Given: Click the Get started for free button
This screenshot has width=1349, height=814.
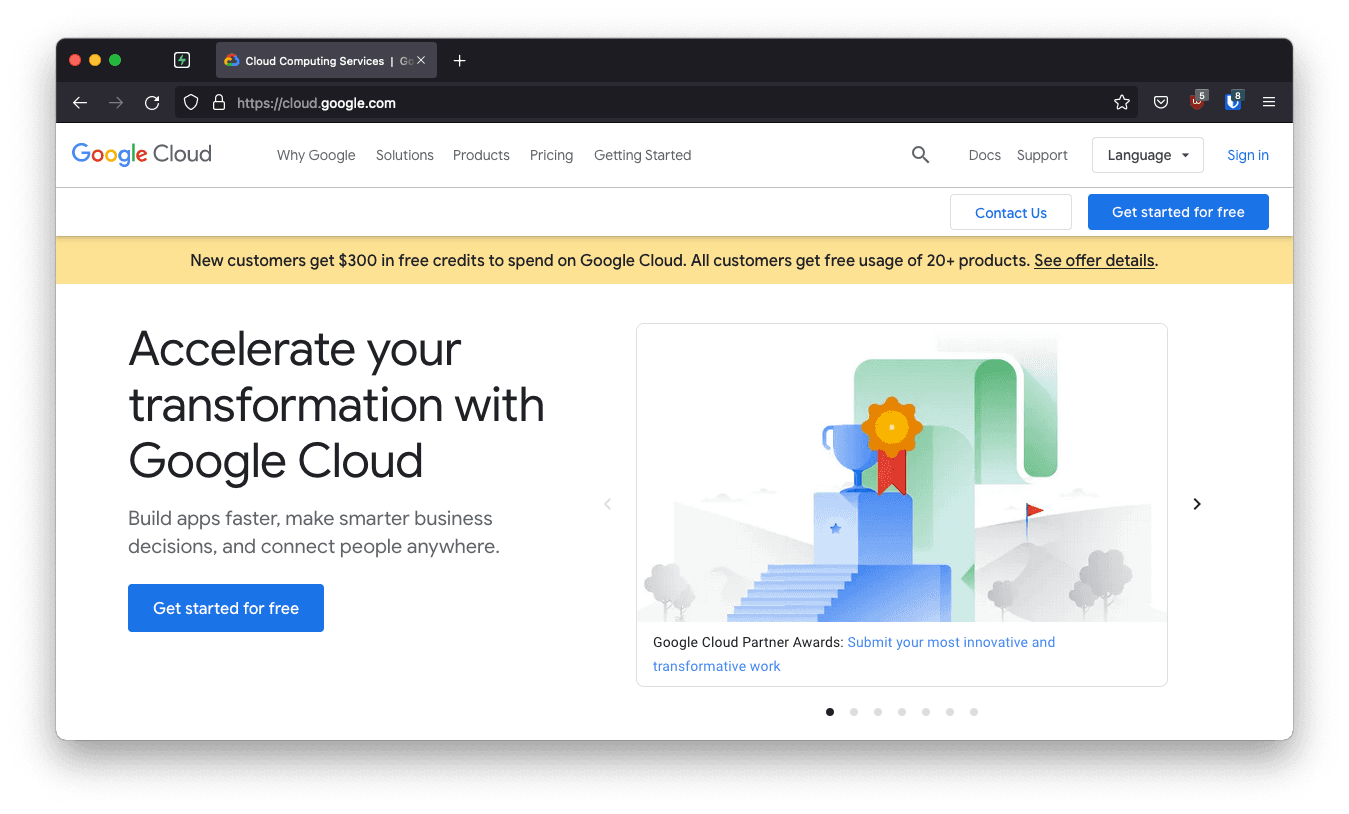Looking at the screenshot, I should (x=225, y=607).
